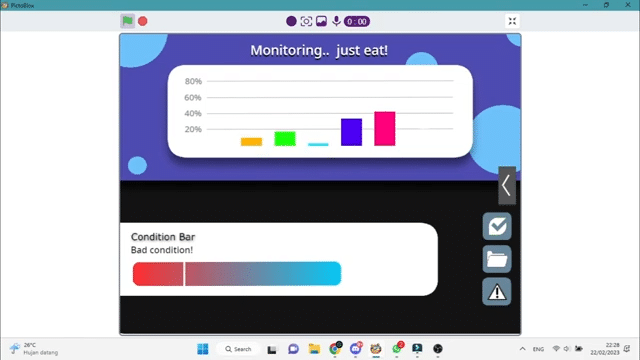Image resolution: width=640 pixels, height=360 pixels.
Task: Collapse the side panel with the left chevron
Action: click(507, 185)
